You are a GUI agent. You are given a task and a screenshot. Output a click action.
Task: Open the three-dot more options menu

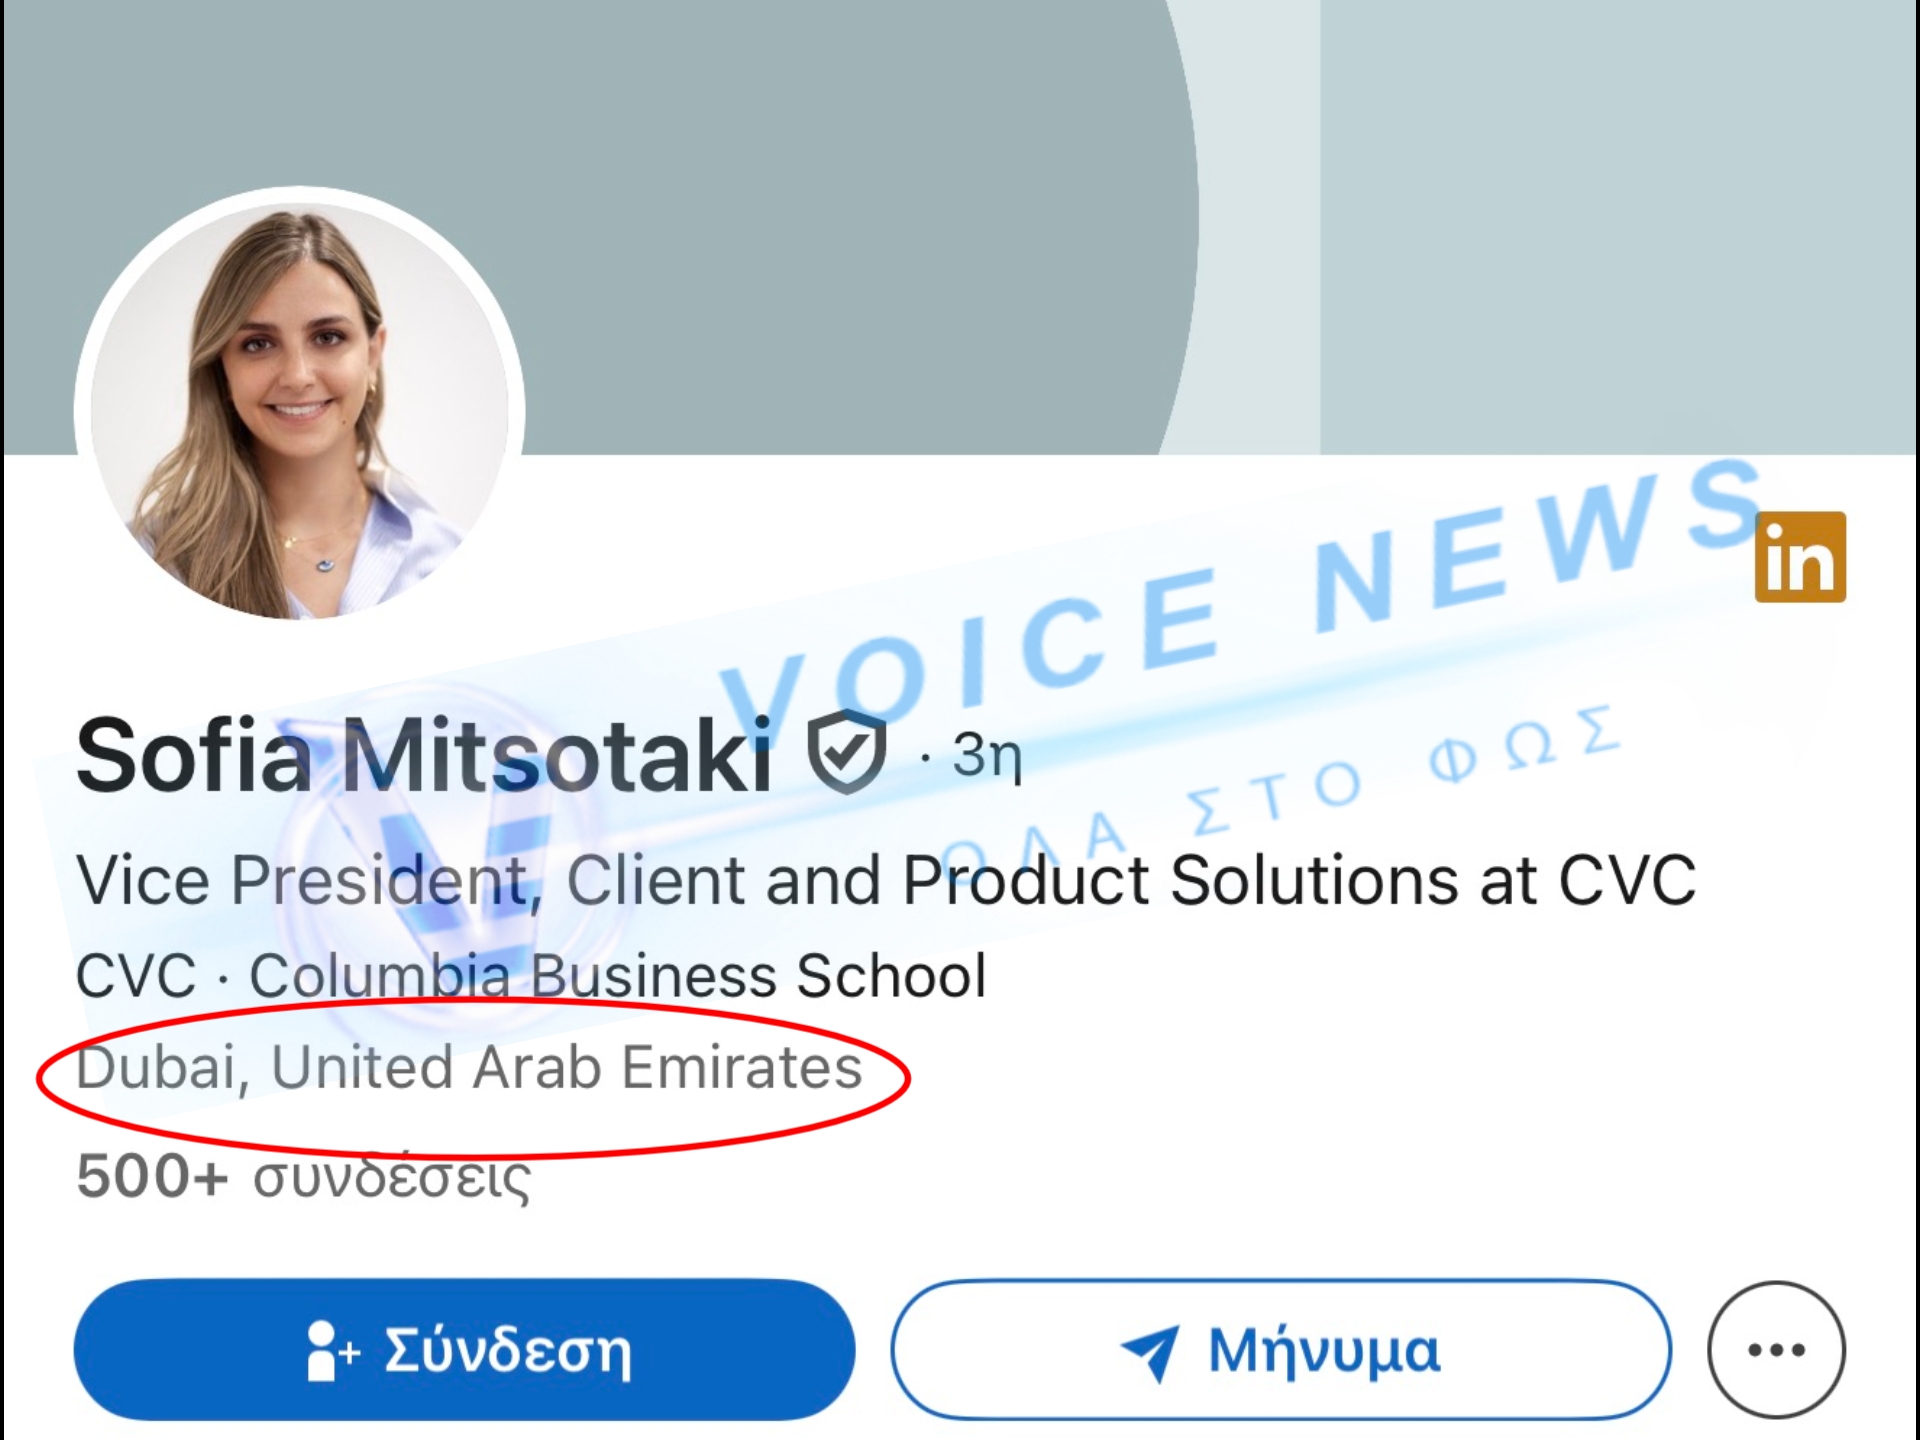tap(1776, 1350)
